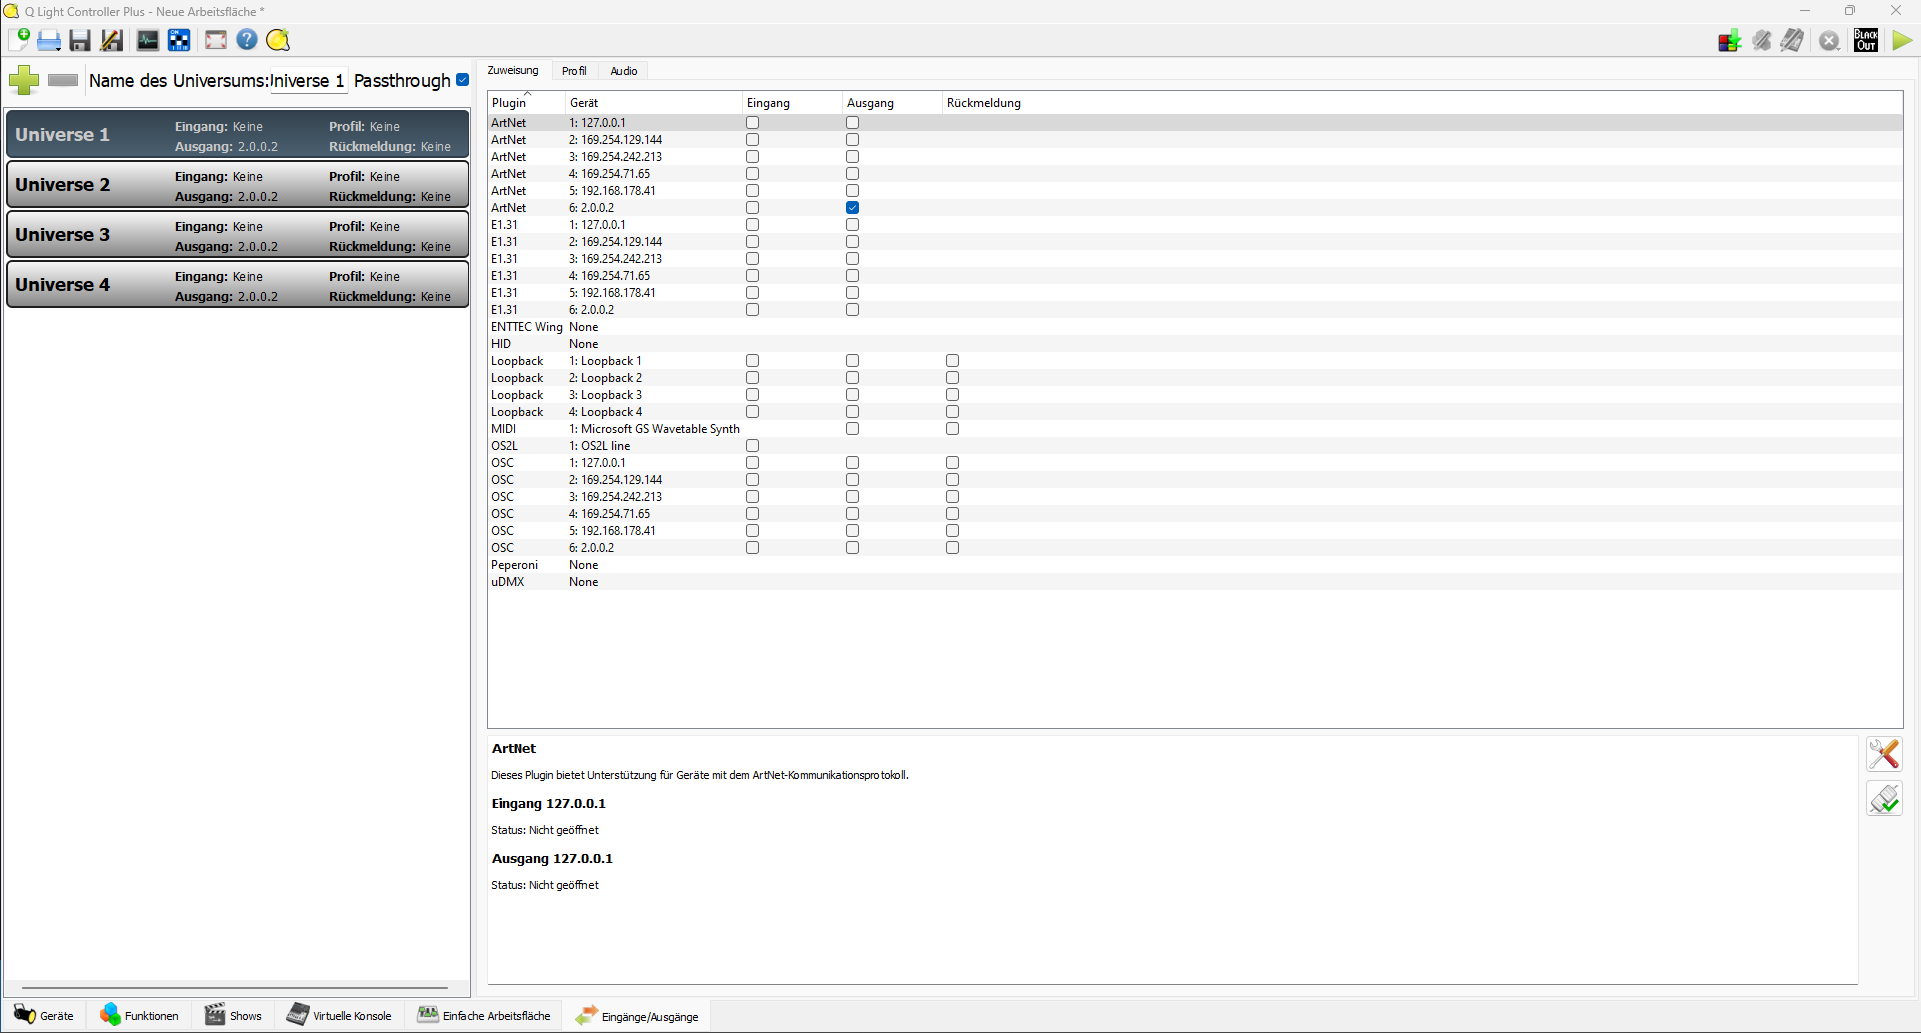This screenshot has height=1033, width=1921.
Task: Click the Save As floppy-with-pencil icon
Action: pyautogui.click(x=112, y=40)
